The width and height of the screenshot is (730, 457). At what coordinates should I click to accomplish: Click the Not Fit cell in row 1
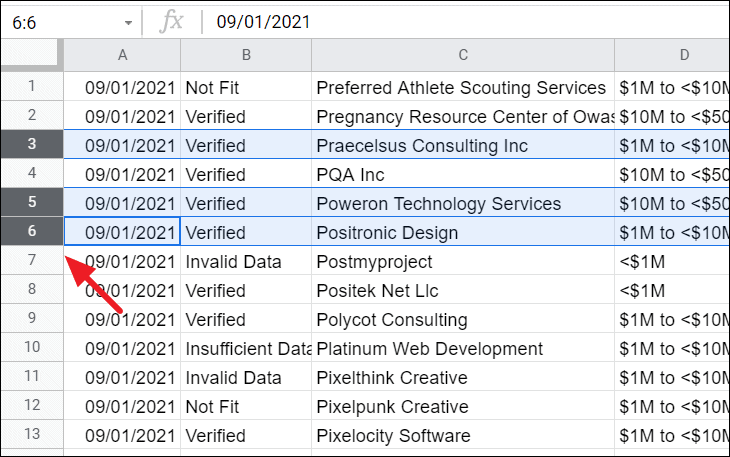[214, 88]
